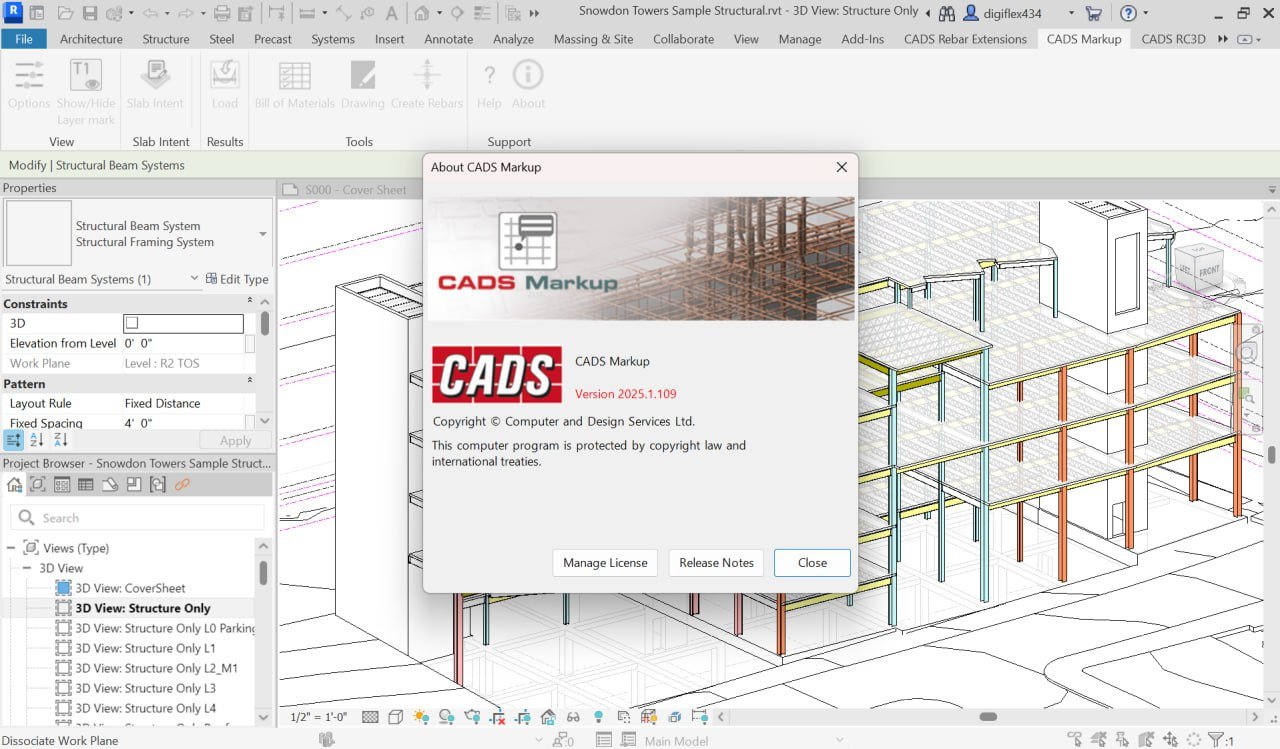Screen dimensions: 1280x749
Task: Toggle the Detail Level icon in view bar
Action: pyautogui.click(x=370, y=717)
